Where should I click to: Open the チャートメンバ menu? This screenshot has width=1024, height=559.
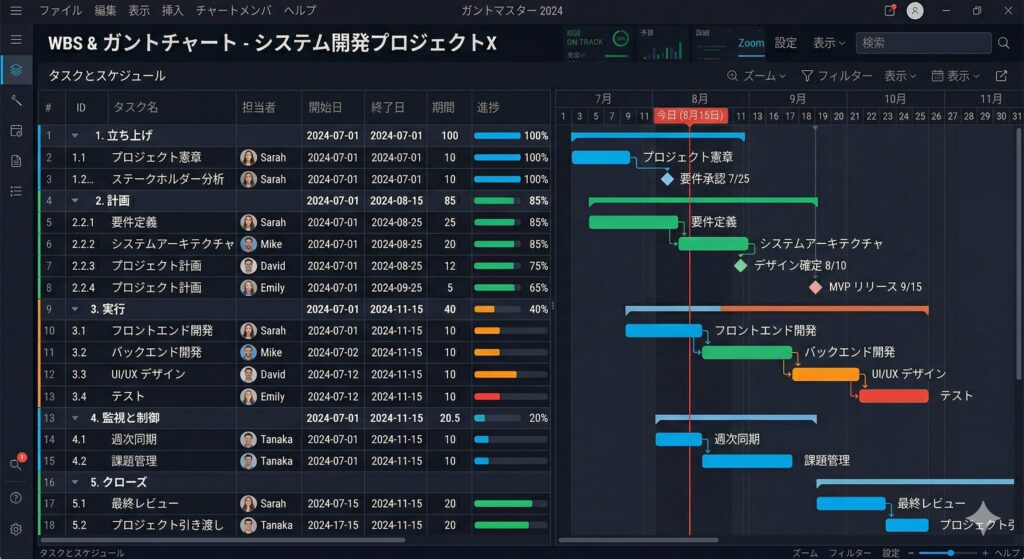click(x=233, y=10)
